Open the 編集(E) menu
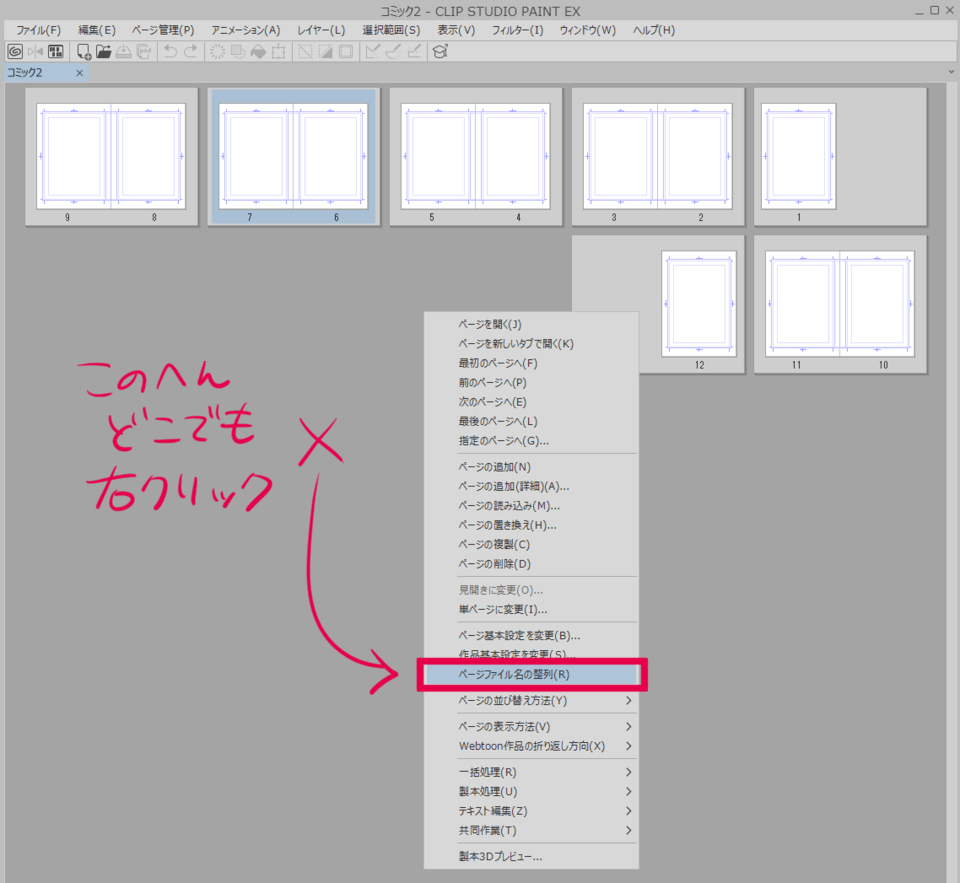Image resolution: width=960 pixels, height=883 pixels. coord(97,30)
